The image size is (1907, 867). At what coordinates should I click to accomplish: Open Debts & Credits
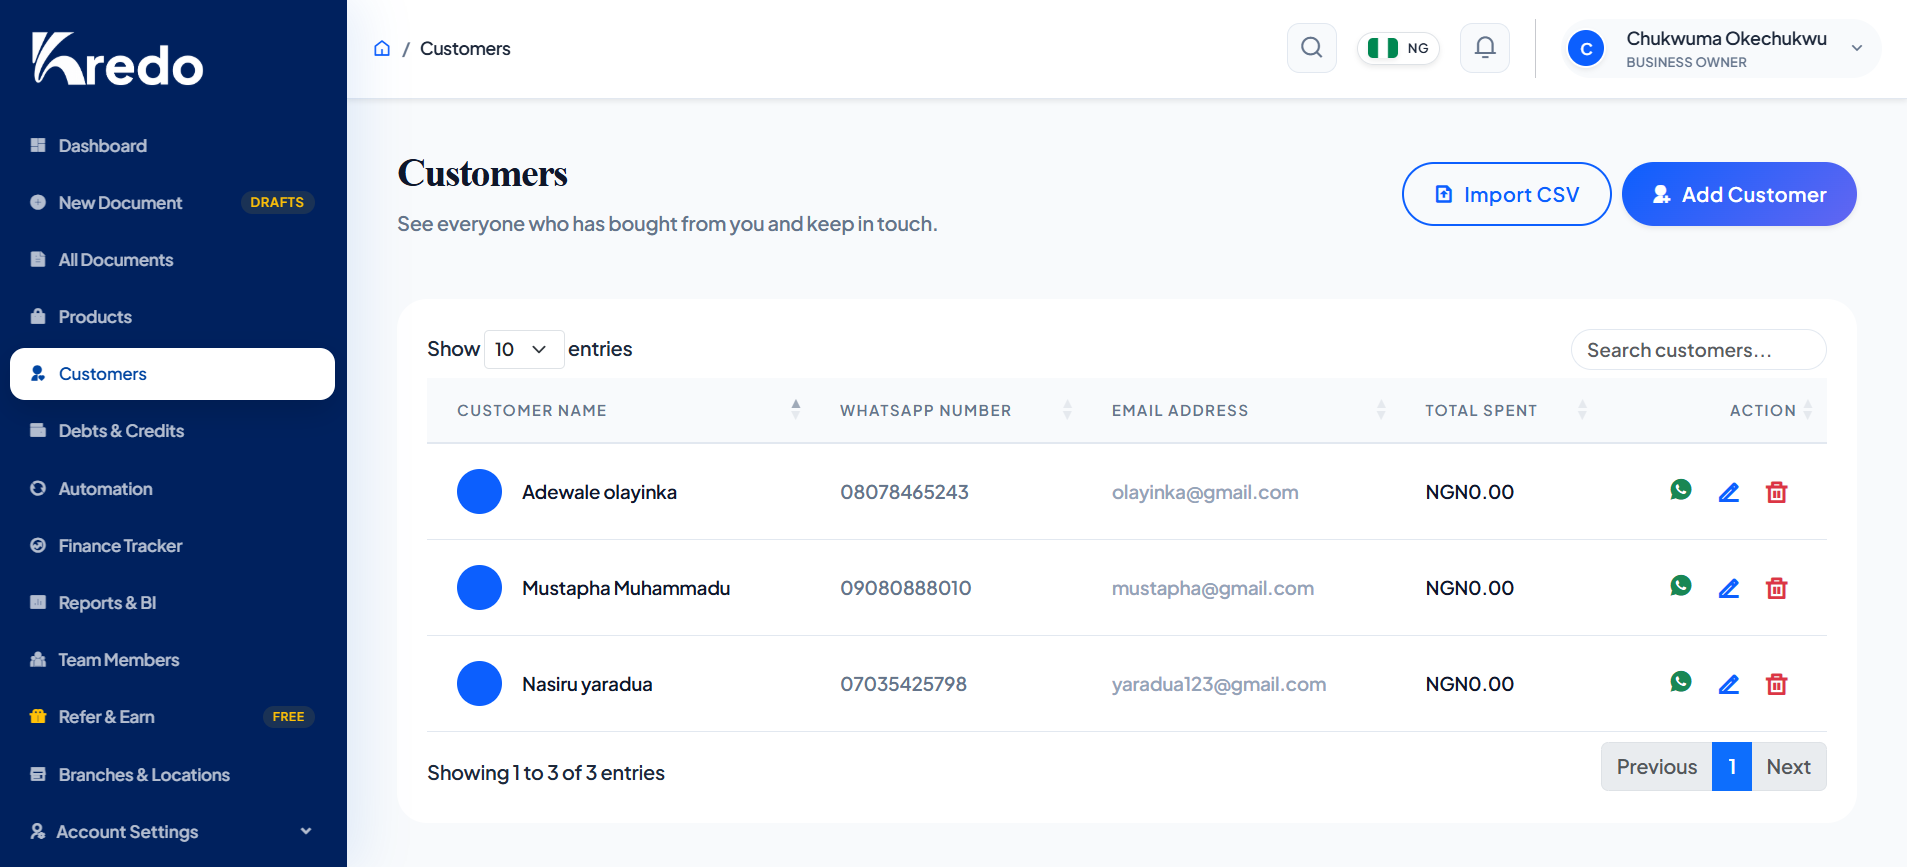(x=172, y=431)
